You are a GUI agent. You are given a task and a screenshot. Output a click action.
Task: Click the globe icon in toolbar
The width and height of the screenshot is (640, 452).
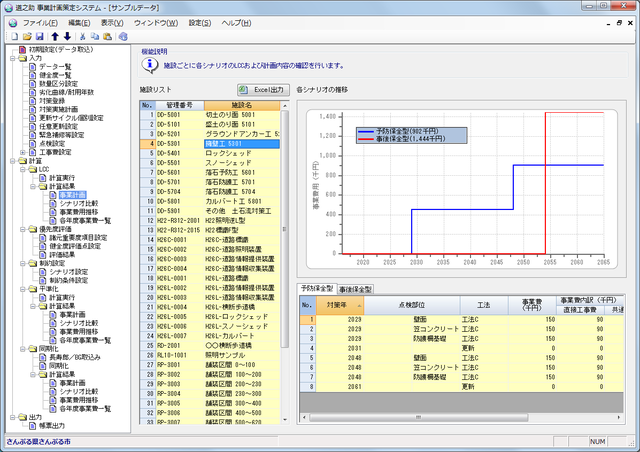click(x=124, y=35)
